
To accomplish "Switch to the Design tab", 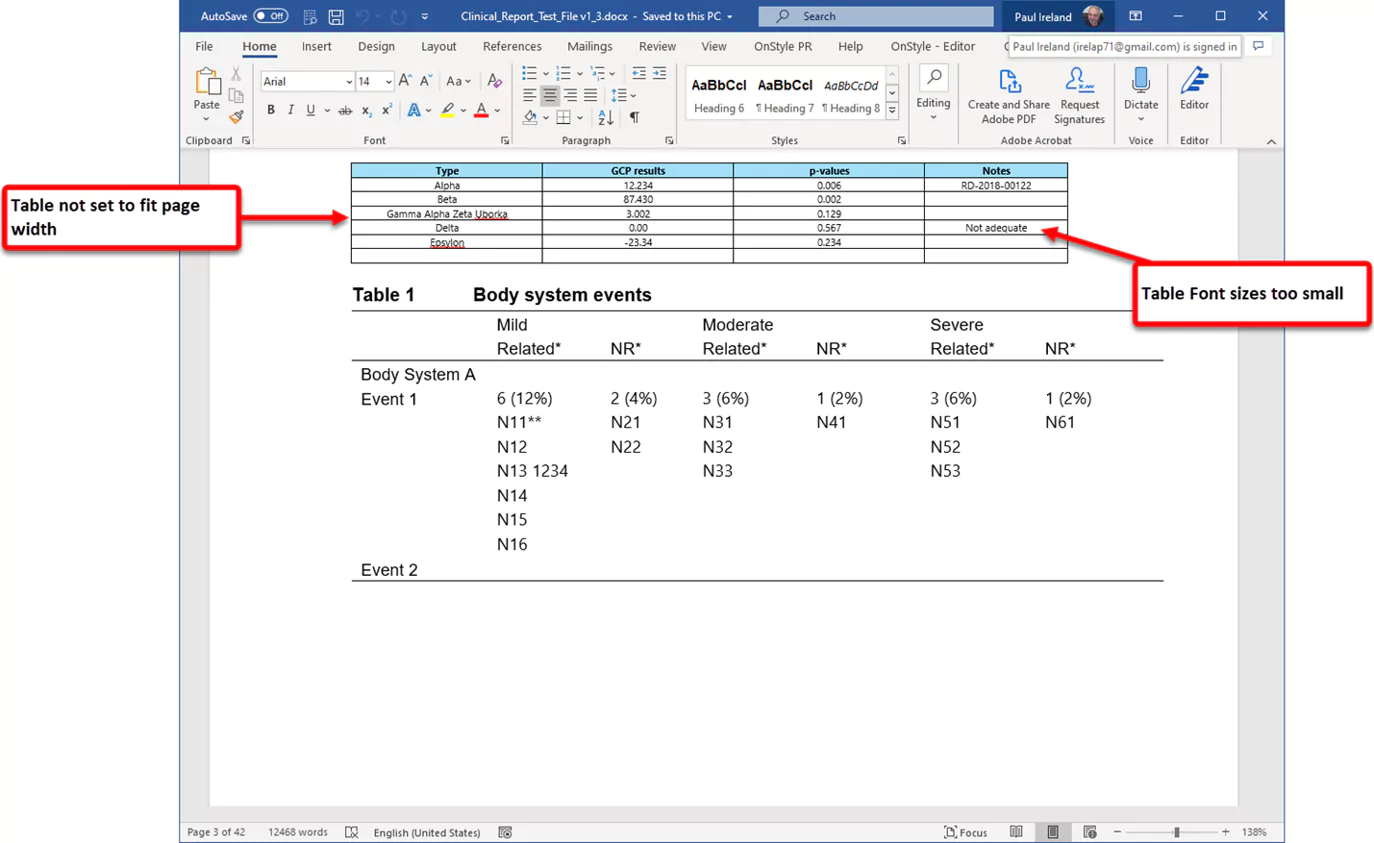I will coord(376,46).
